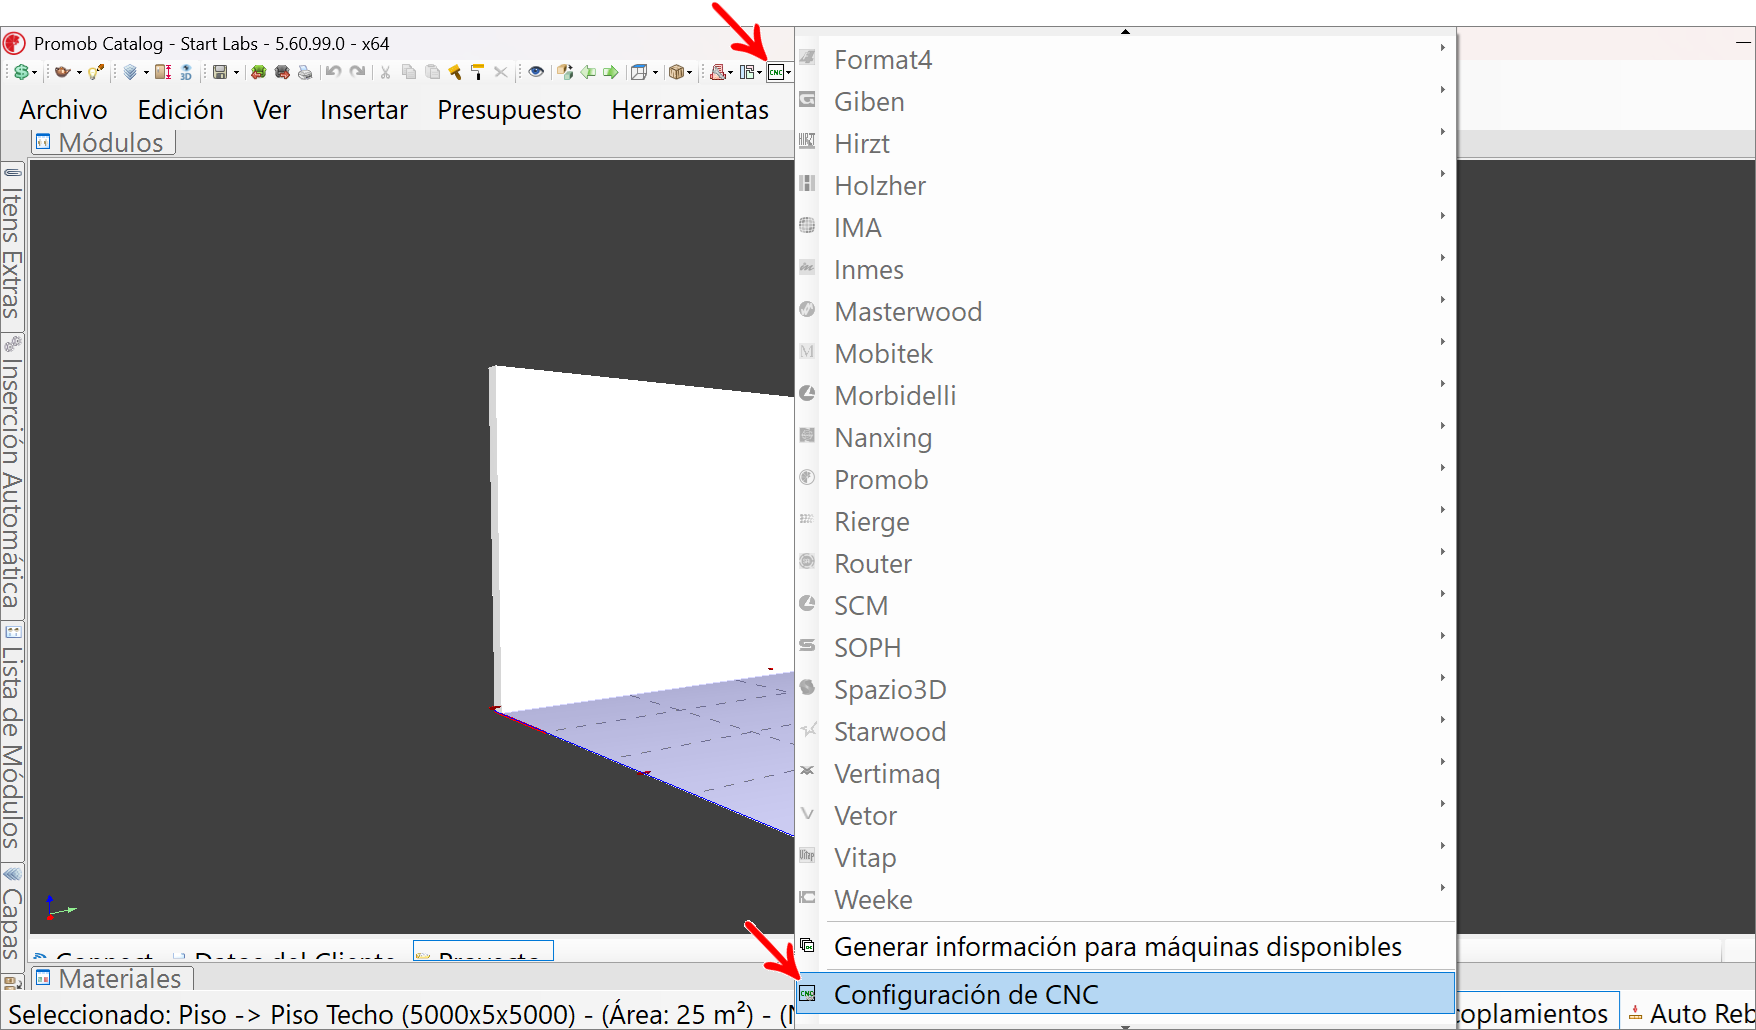Screen dimensions: 1756x1030
Task: Open the dropdown arrow beside teapot icon
Action: [x=79, y=72]
